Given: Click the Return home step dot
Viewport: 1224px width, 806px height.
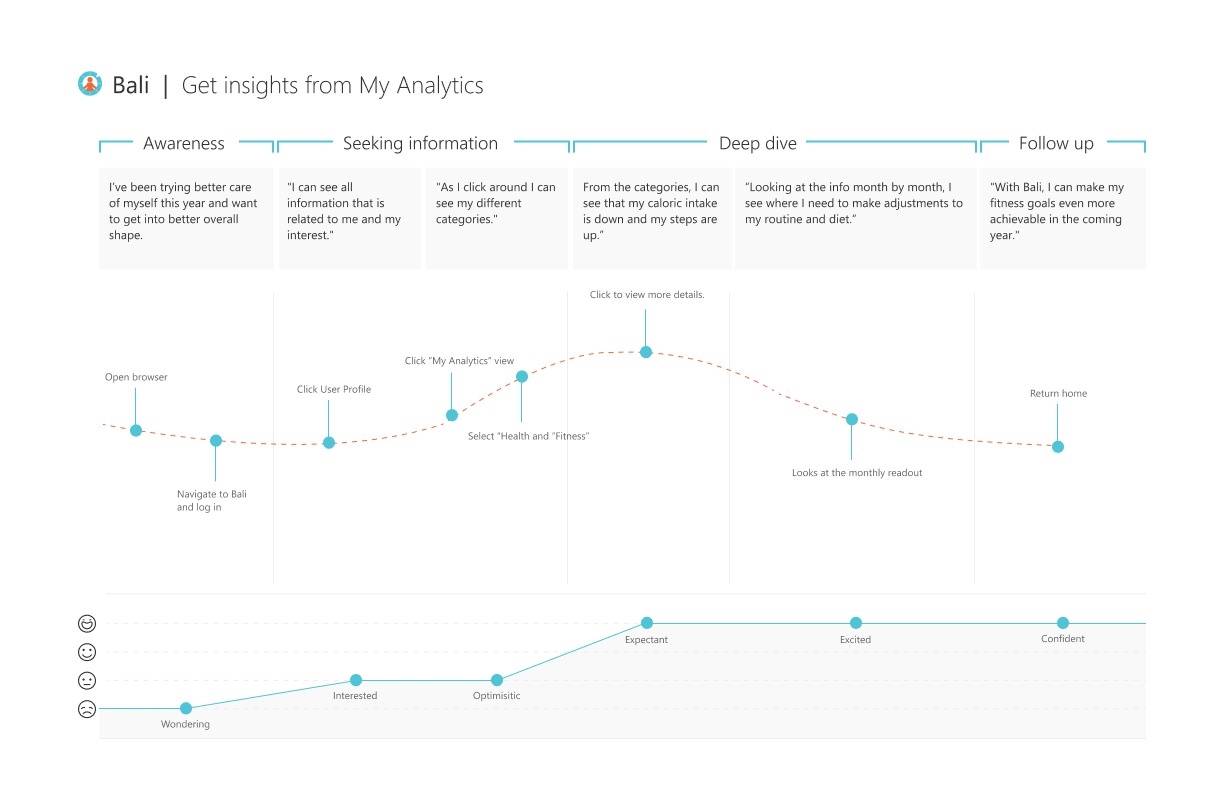Looking at the screenshot, I should point(1058,447).
